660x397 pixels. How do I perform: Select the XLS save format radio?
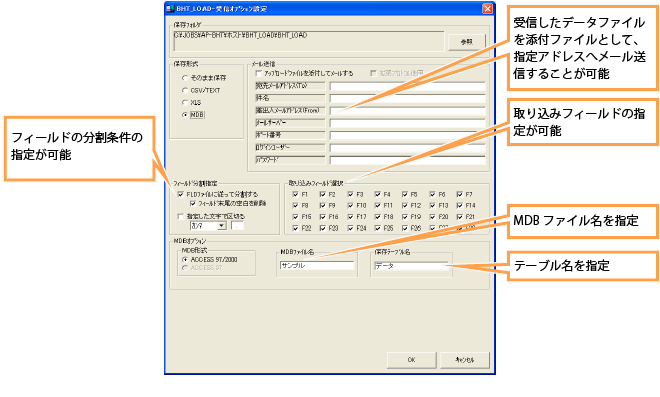185,102
